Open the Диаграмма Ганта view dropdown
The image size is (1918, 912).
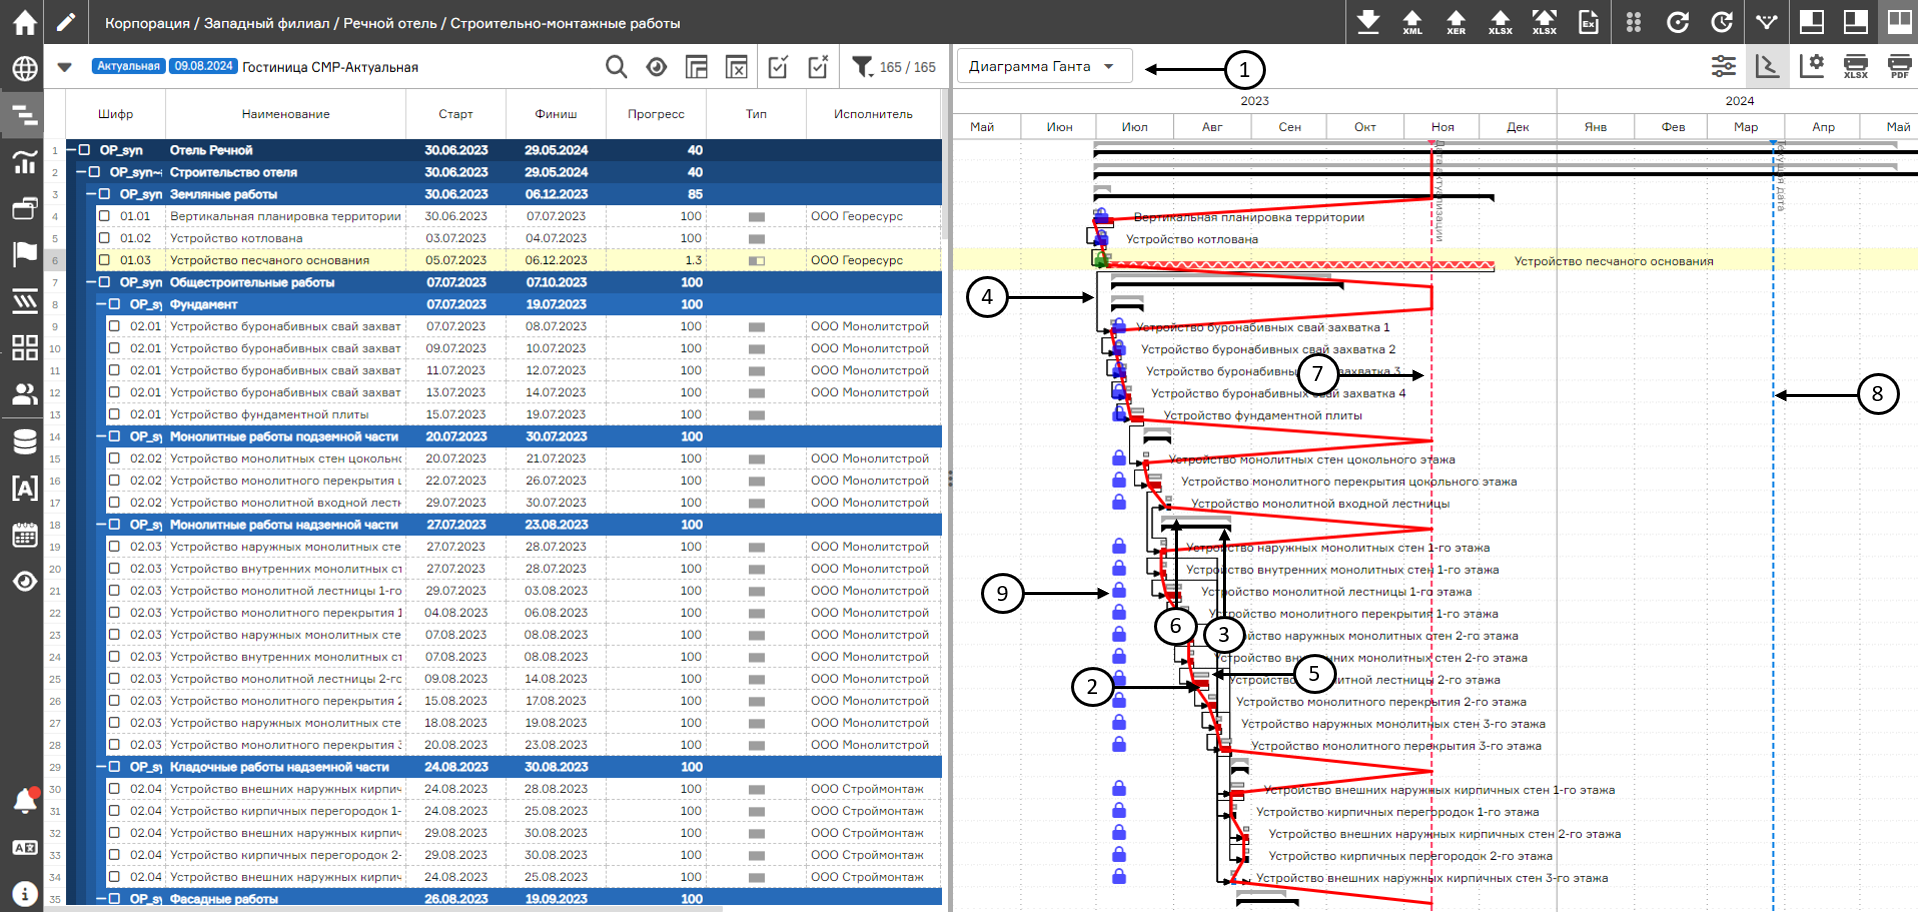click(1044, 66)
